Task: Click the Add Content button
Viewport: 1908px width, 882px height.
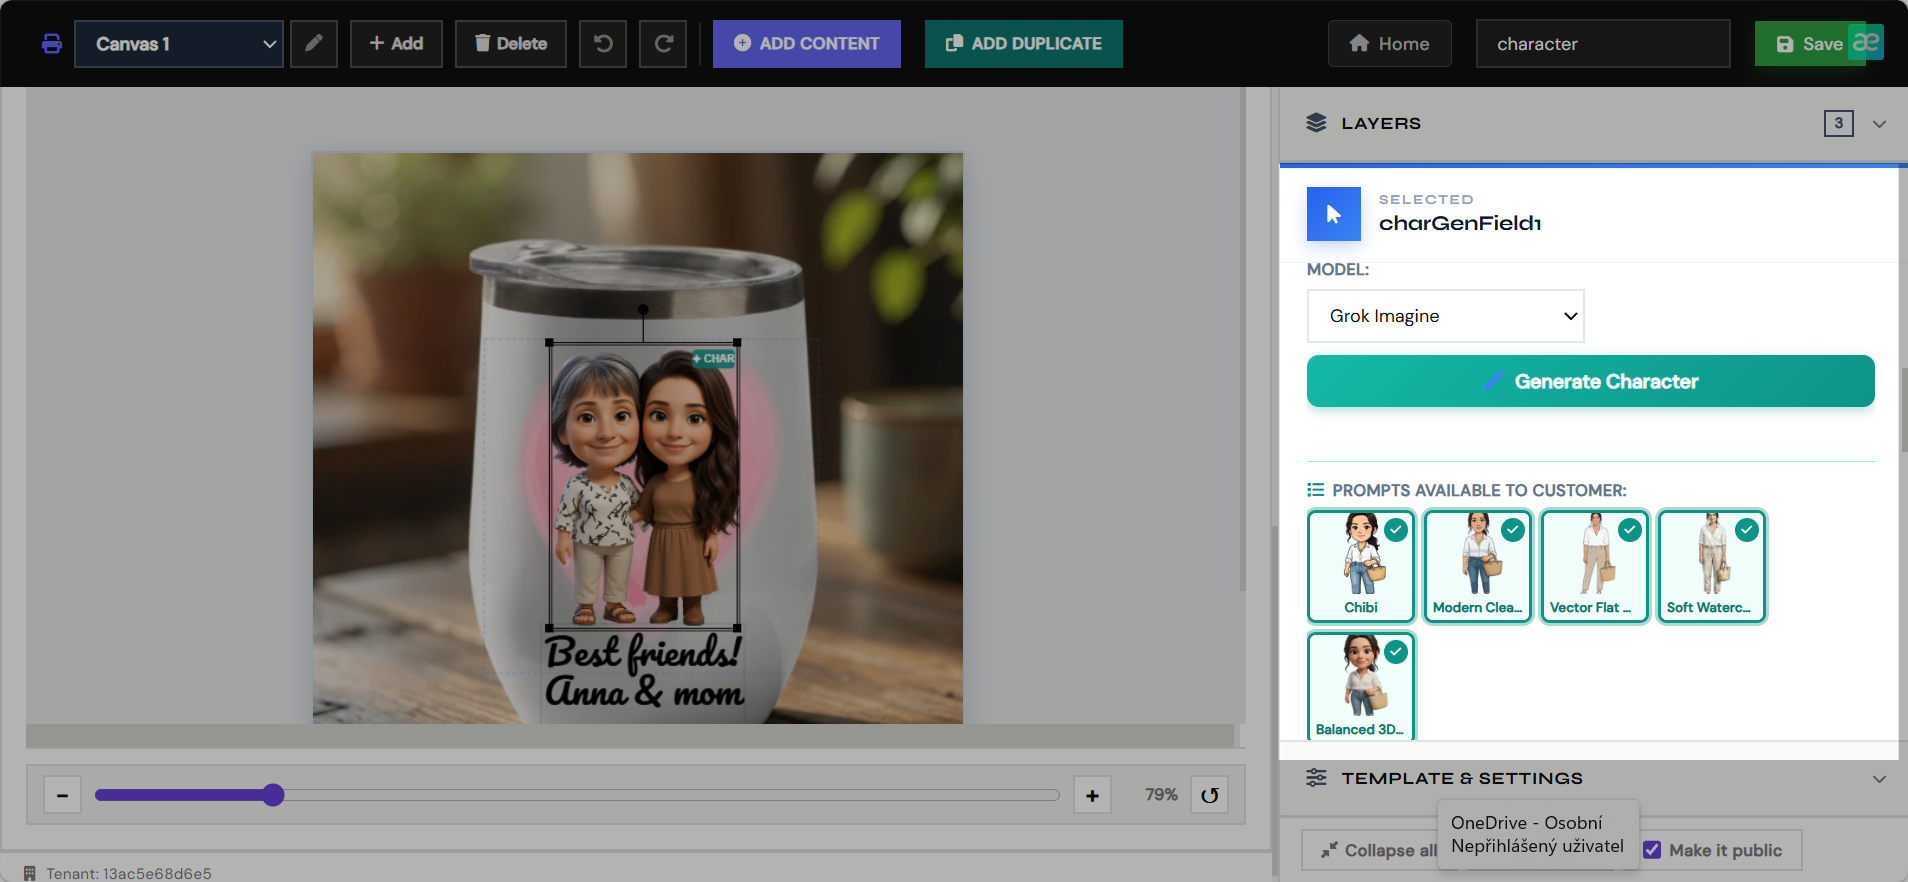Action: [x=807, y=44]
